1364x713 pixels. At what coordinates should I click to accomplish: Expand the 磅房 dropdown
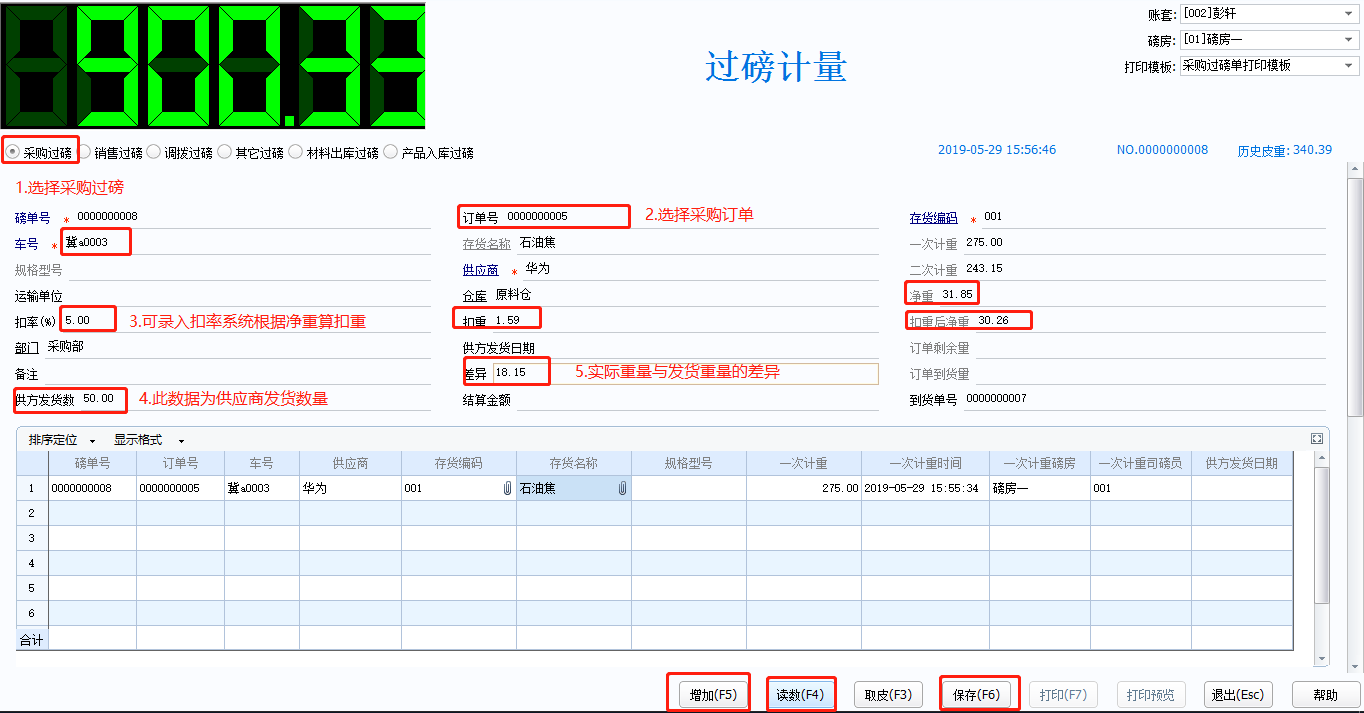[x=1348, y=40]
